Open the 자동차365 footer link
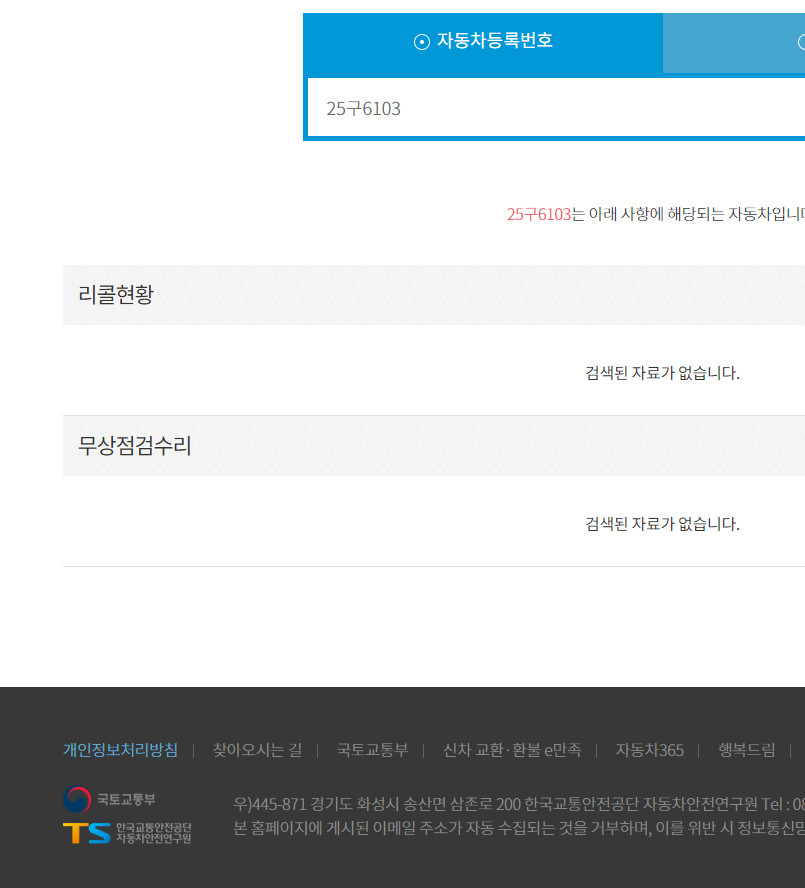805x888 pixels. 650,750
